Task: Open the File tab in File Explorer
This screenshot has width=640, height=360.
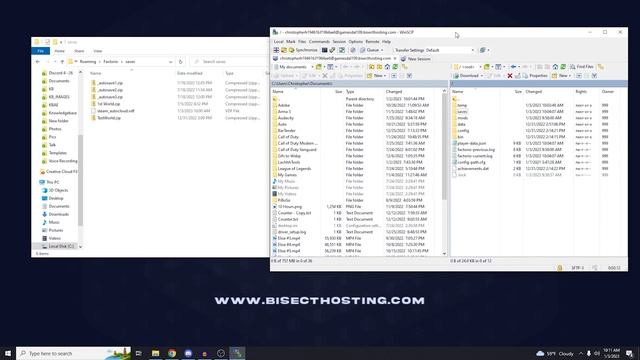Action: 41,51
